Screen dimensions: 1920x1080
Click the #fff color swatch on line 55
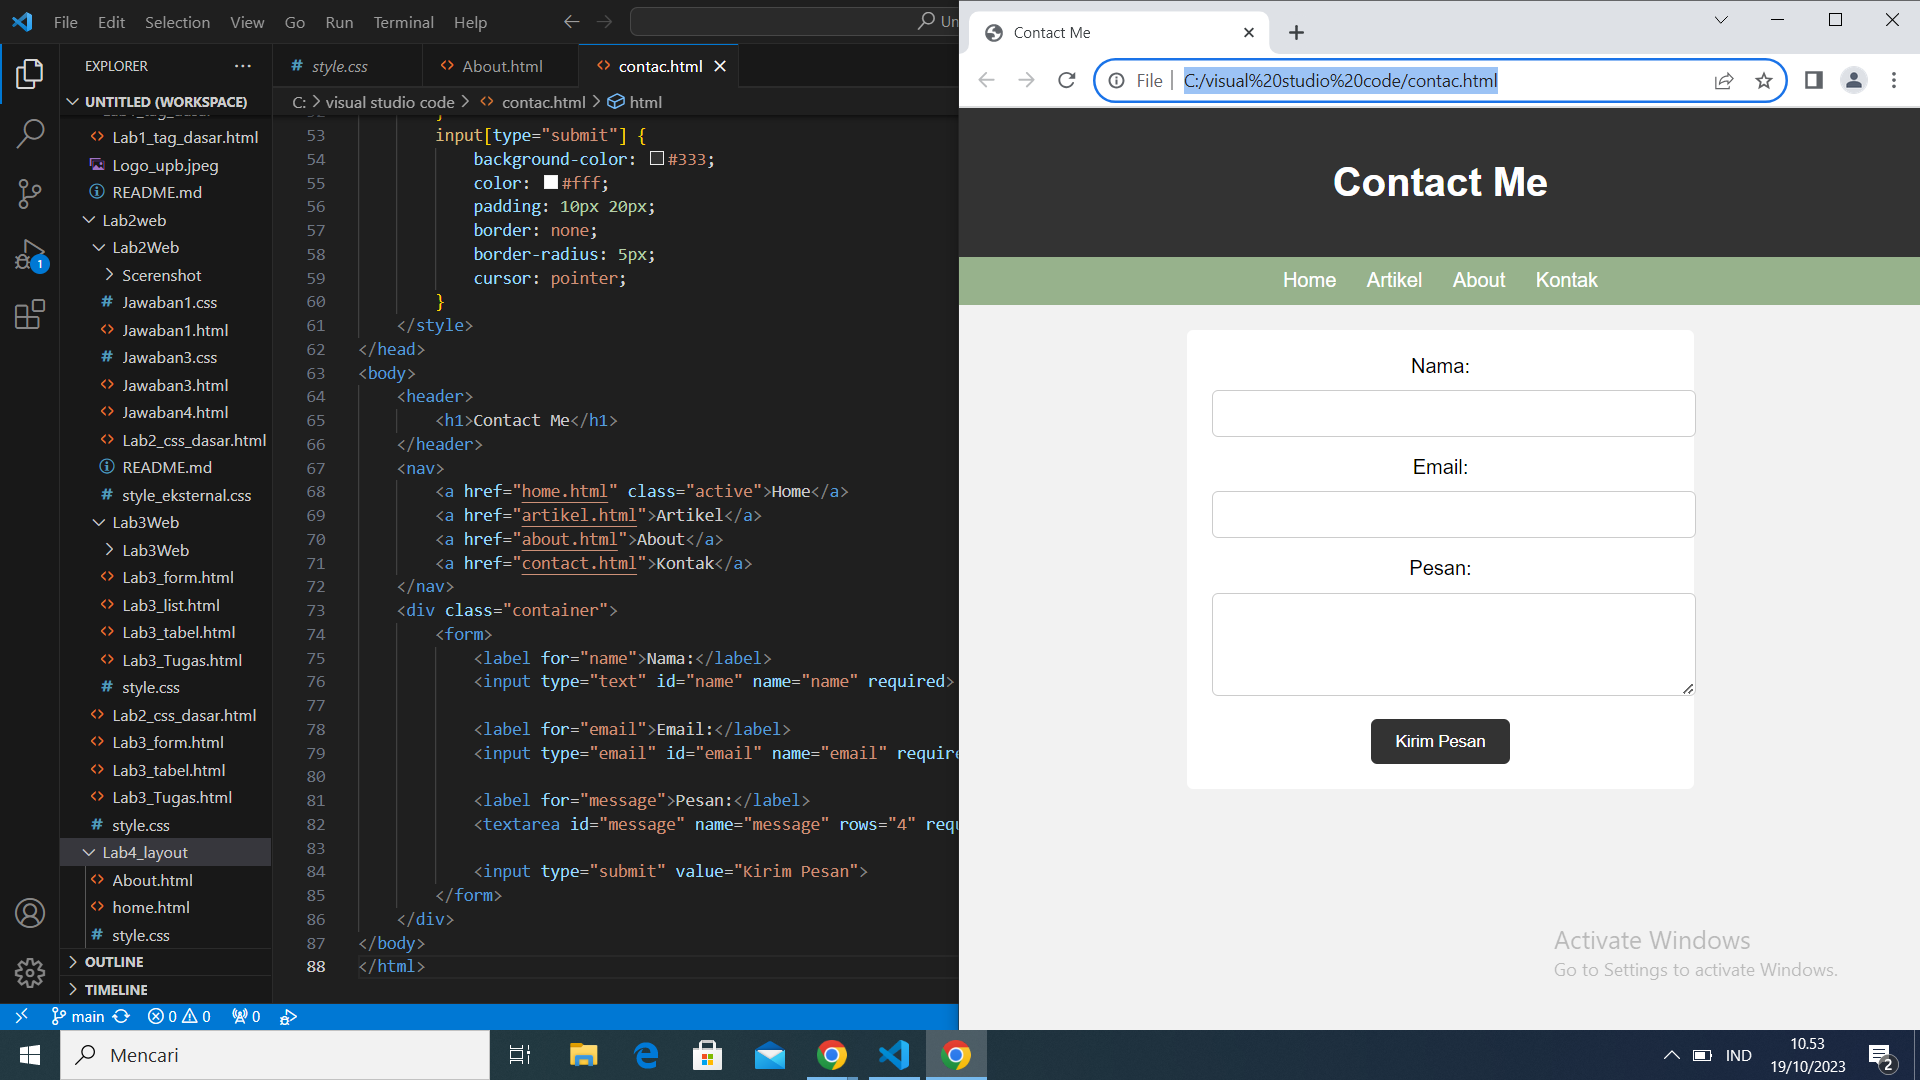(x=549, y=182)
